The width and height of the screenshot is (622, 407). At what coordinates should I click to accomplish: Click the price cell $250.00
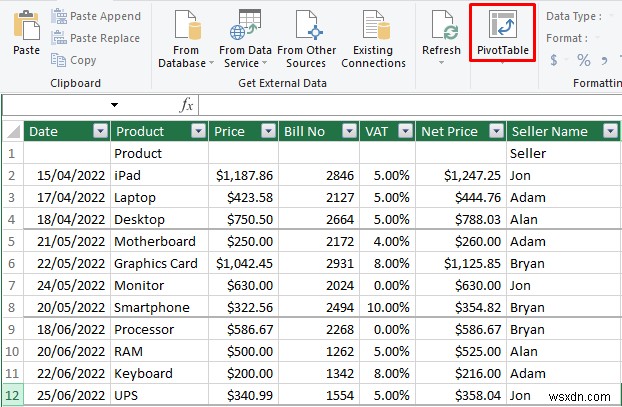244,241
